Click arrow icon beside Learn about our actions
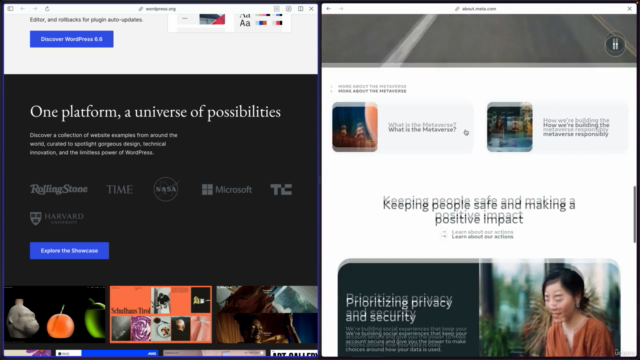Image resolution: width=640 pixels, height=360 pixels. (444, 236)
